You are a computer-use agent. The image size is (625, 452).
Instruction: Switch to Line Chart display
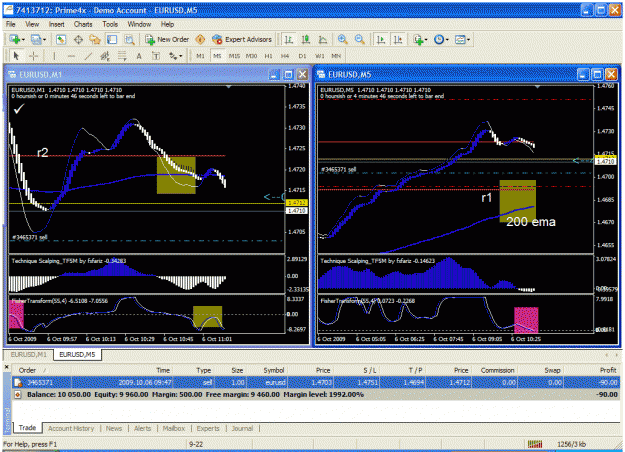[x=323, y=39]
